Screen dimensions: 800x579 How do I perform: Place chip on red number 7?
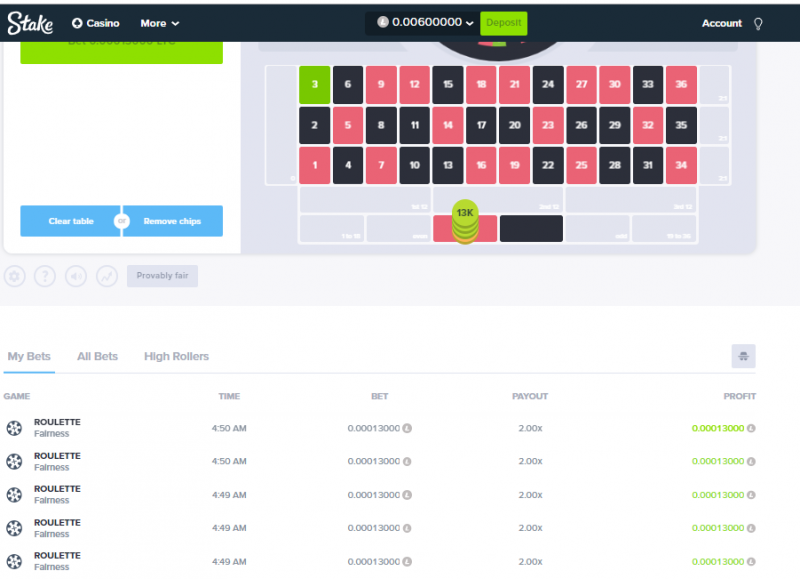click(381, 165)
